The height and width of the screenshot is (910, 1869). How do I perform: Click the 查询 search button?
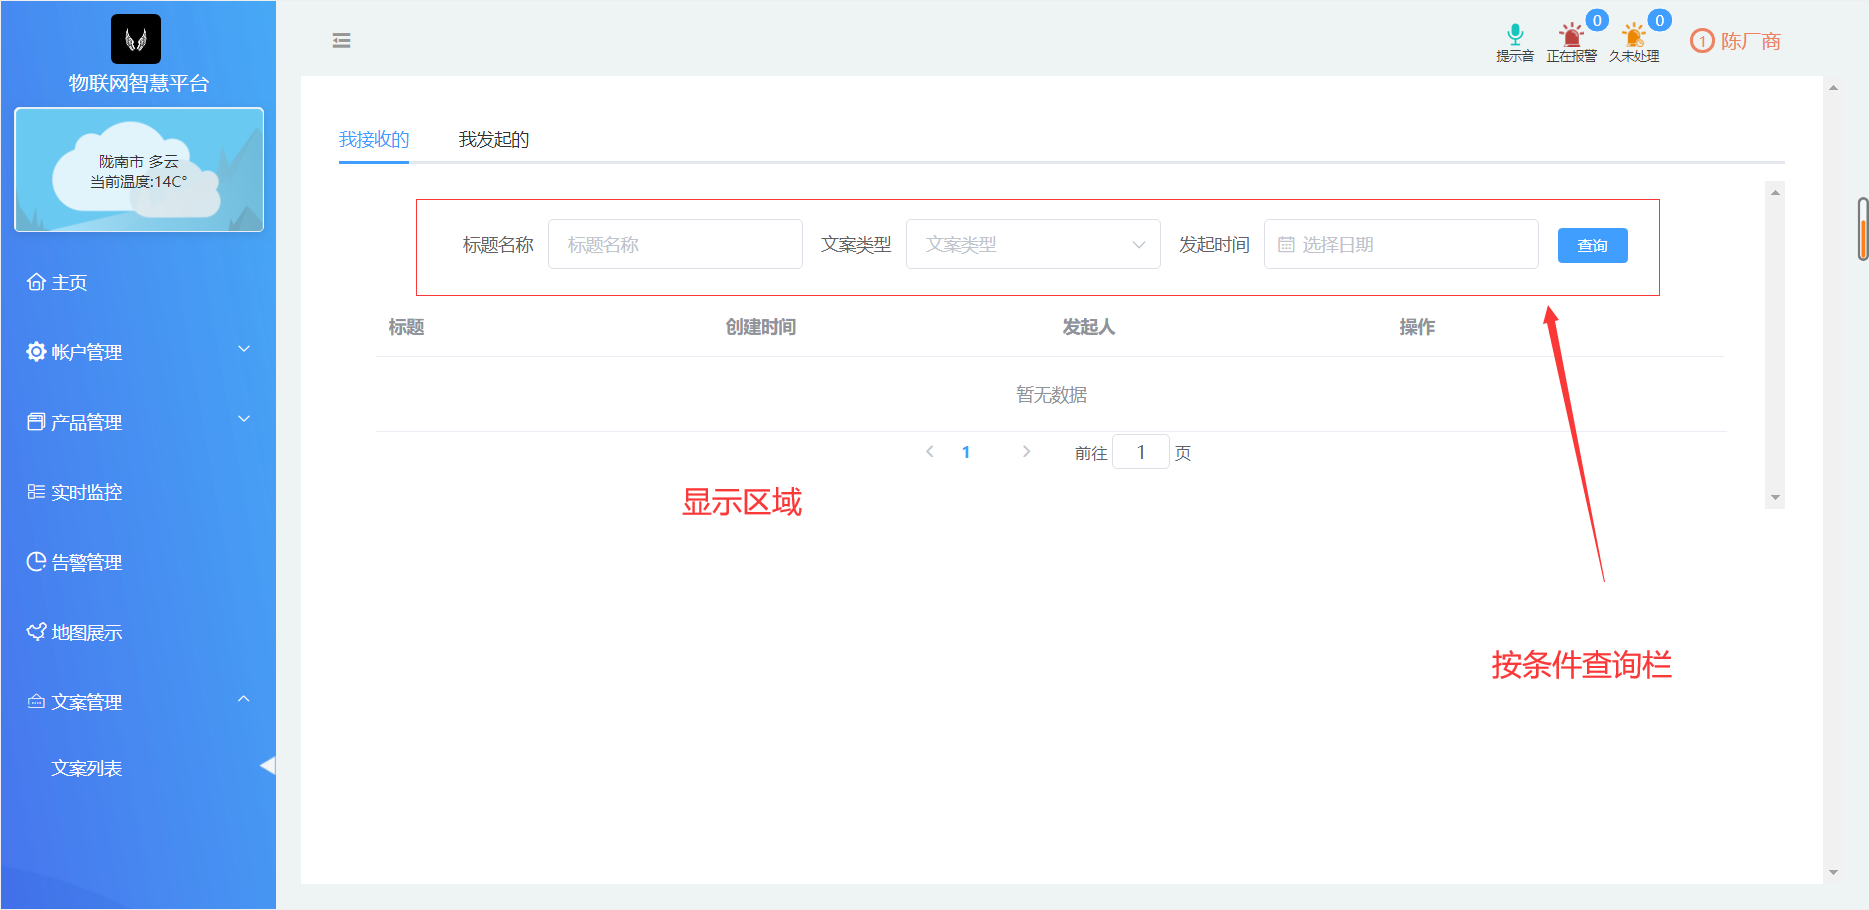[x=1593, y=246]
